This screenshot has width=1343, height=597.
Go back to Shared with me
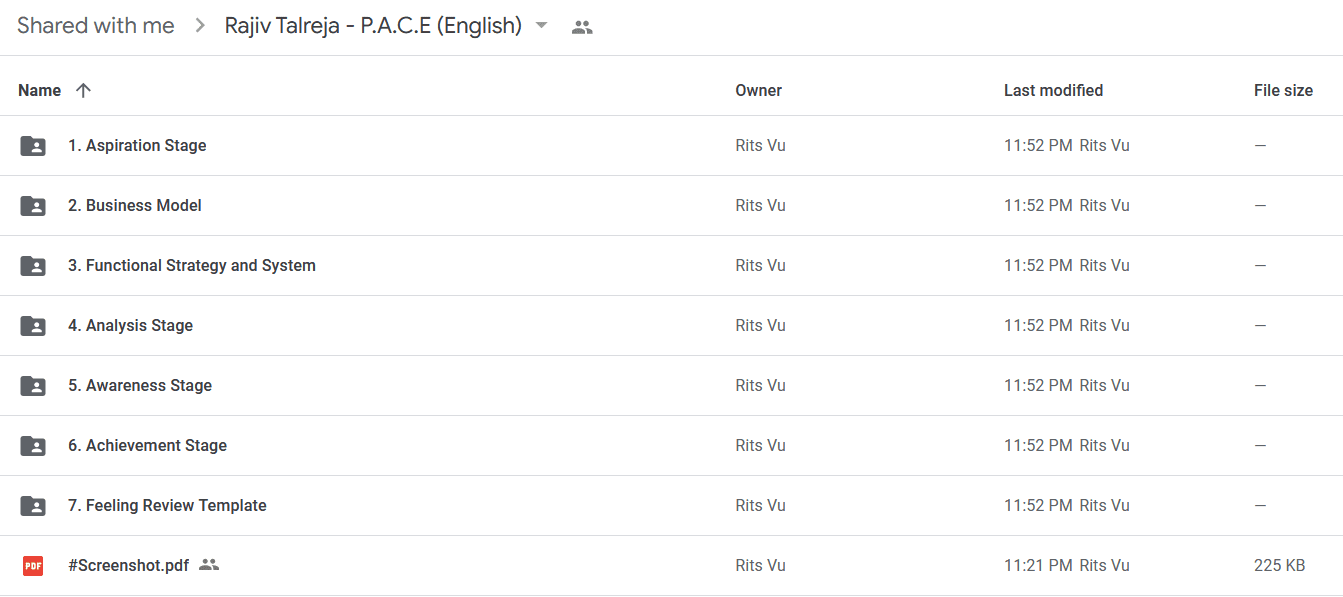[x=96, y=26]
